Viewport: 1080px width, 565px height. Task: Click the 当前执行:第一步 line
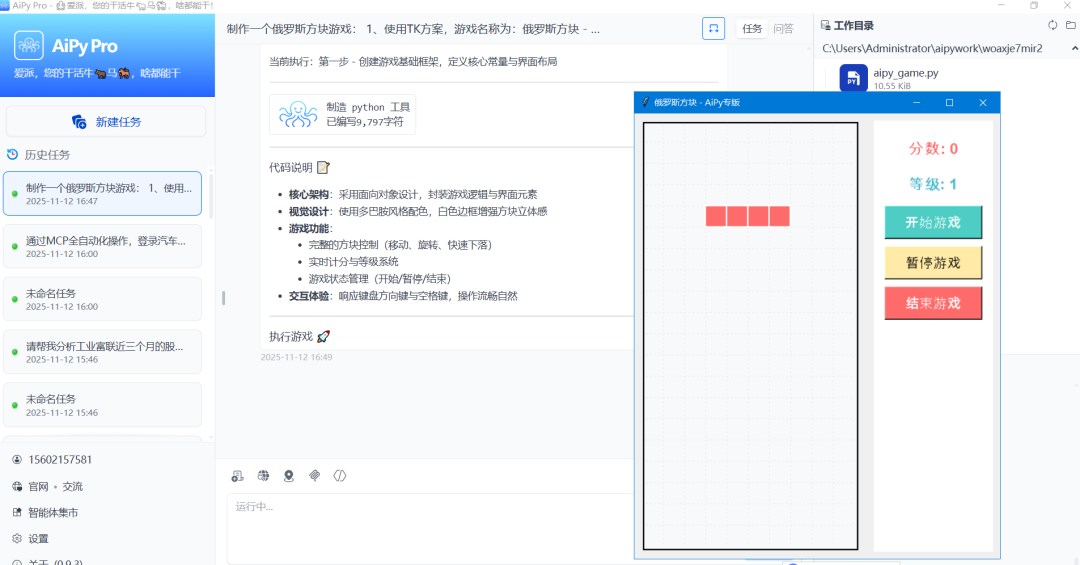point(413,61)
